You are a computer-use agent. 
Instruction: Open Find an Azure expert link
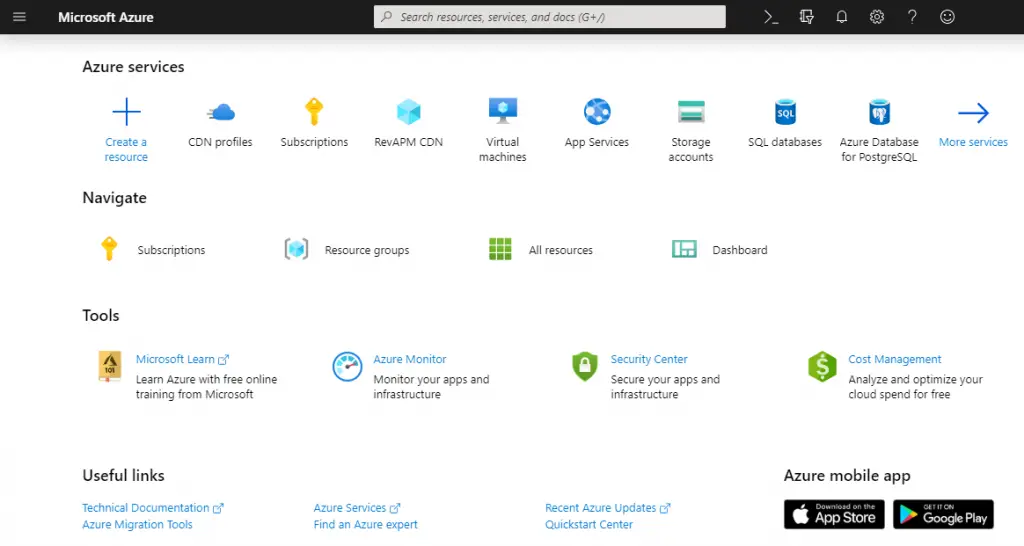coord(365,524)
